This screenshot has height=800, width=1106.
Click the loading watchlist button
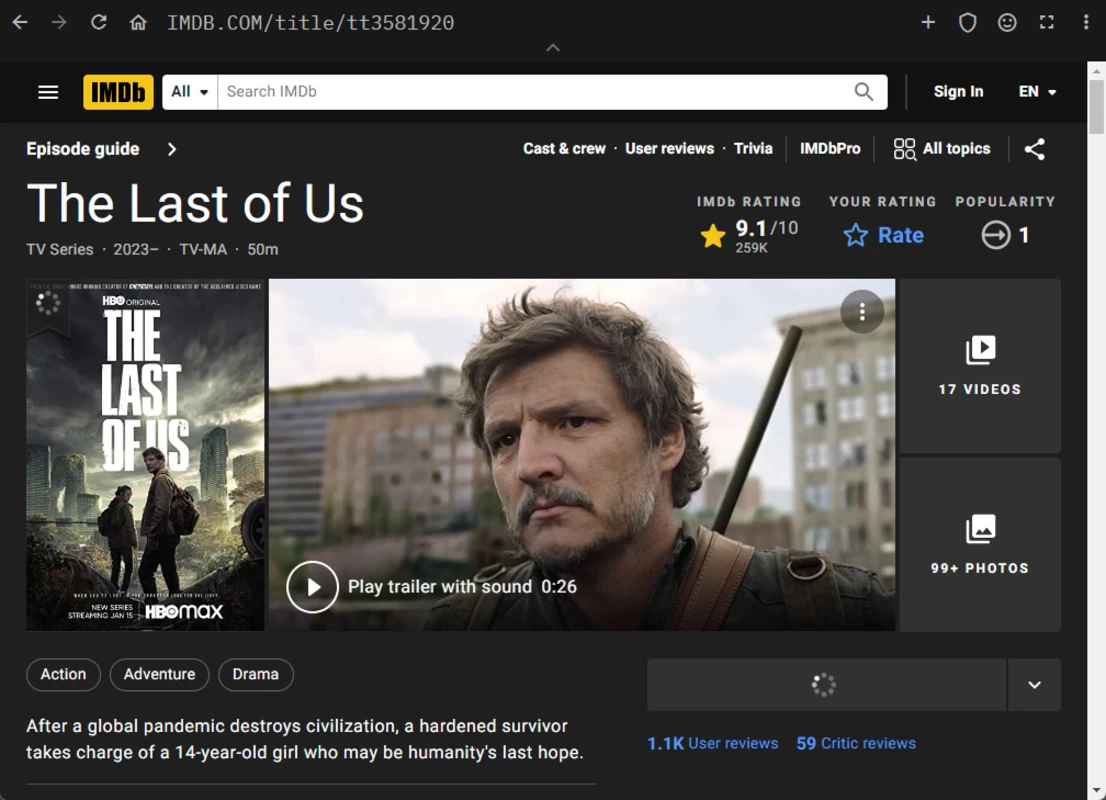[826, 684]
